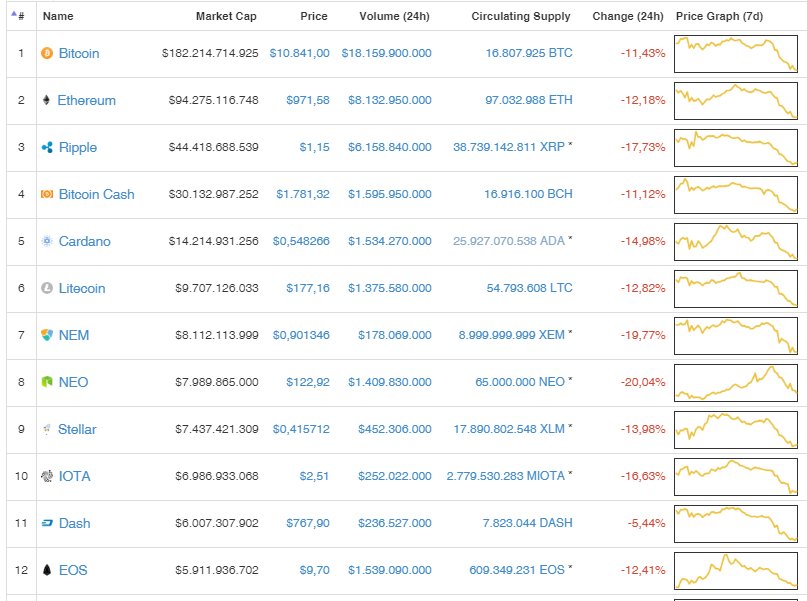Click Litecoin price $177,16
This screenshot has height=601, width=807.
tap(308, 288)
